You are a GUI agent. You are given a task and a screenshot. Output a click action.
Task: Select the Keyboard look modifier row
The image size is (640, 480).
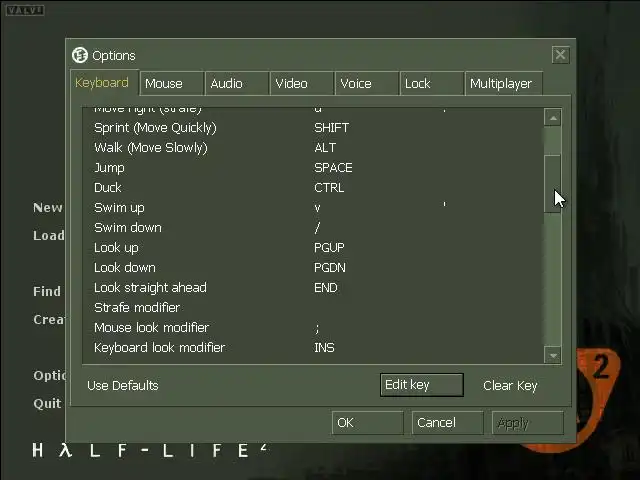[313, 348]
